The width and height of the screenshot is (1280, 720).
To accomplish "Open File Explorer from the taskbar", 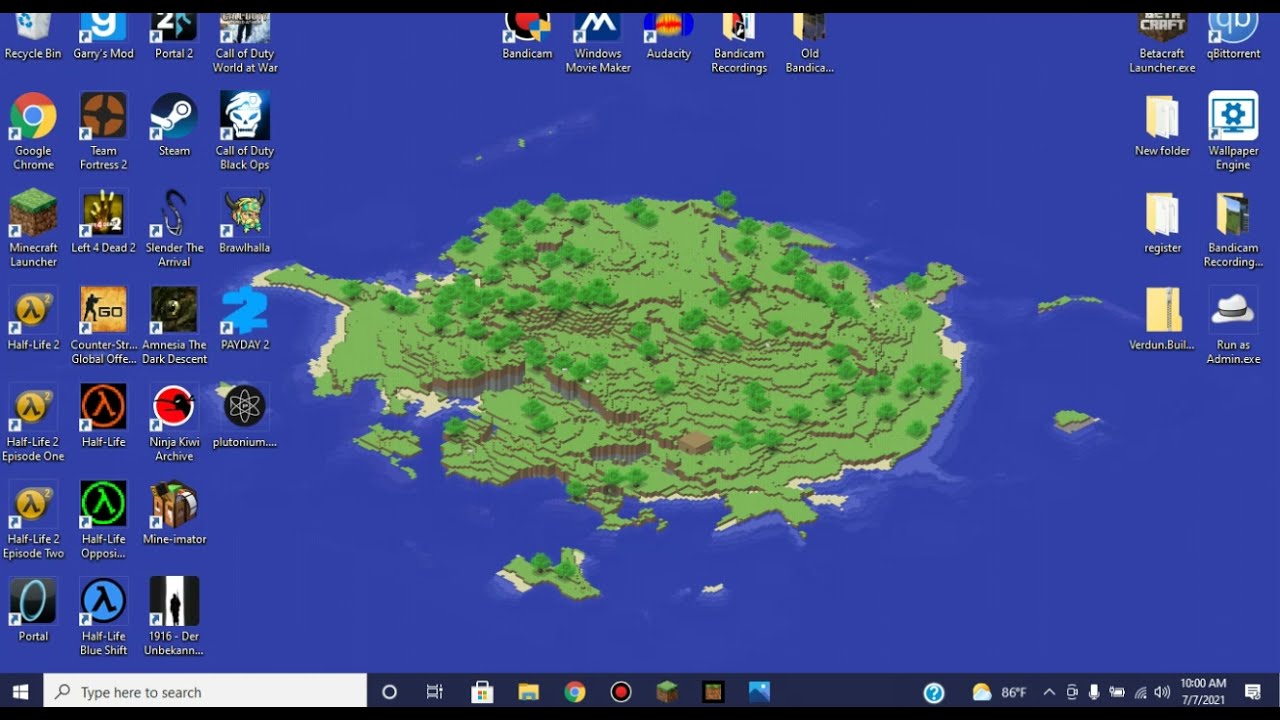I will point(528,692).
